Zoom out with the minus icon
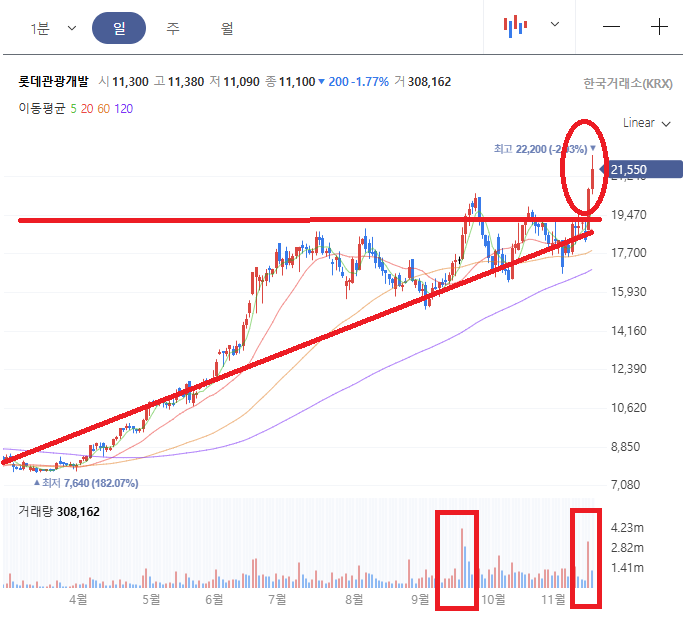The image size is (691, 623). pyautogui.click(x=611, y=27)
